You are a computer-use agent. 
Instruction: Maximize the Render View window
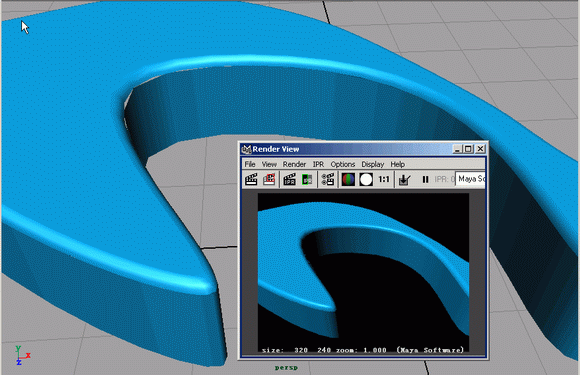pos(468,149)
